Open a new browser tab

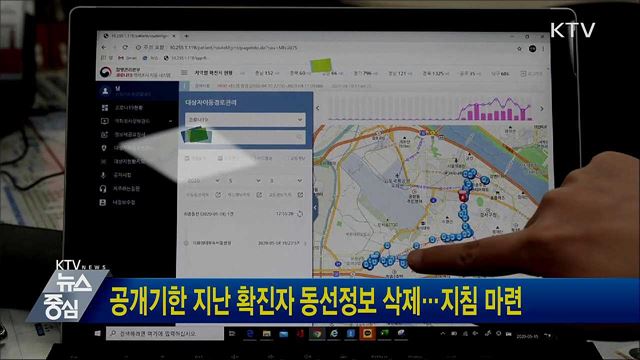[186, 36]
